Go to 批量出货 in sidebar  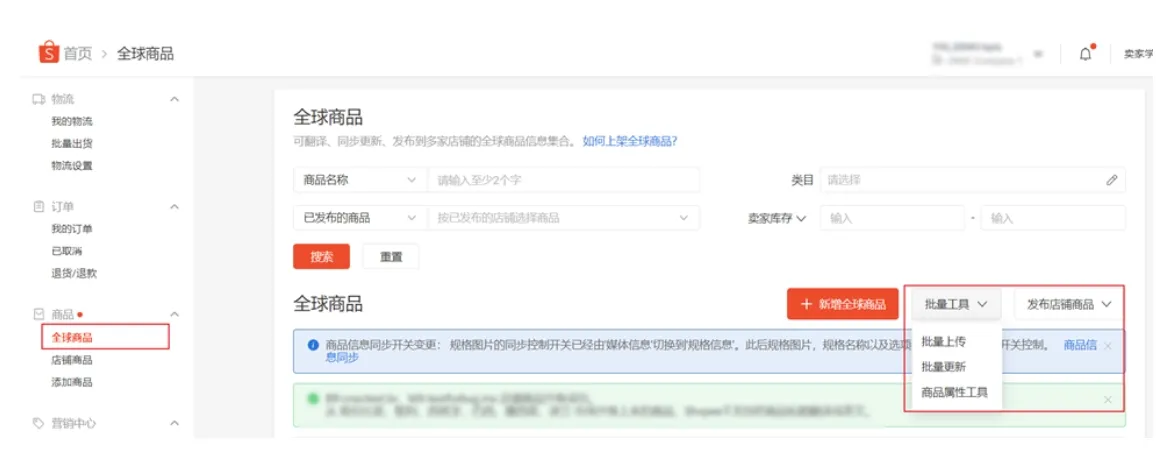72,143
